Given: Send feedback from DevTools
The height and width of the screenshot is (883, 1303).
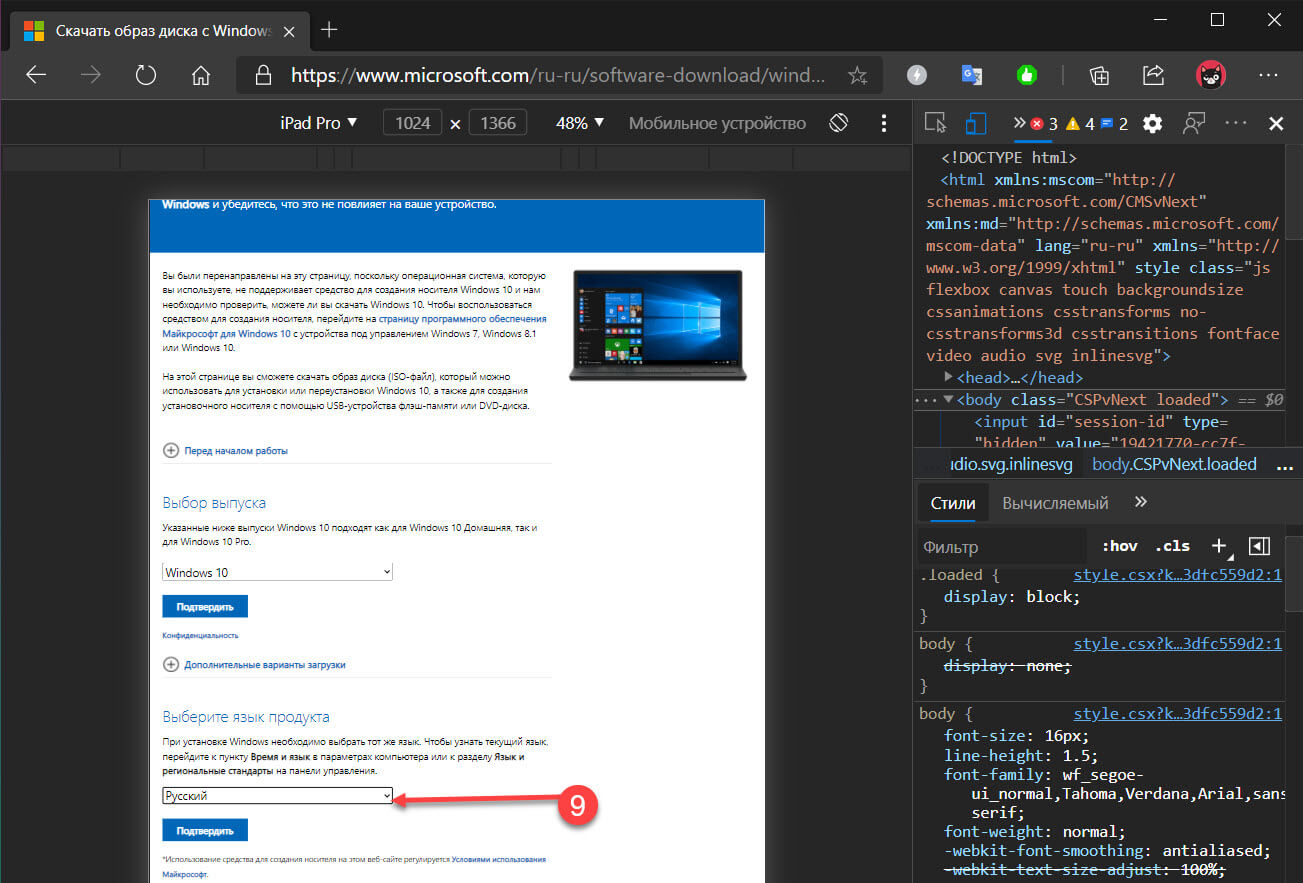Looking at the screenshot, I should click(x=1193, y=123).
